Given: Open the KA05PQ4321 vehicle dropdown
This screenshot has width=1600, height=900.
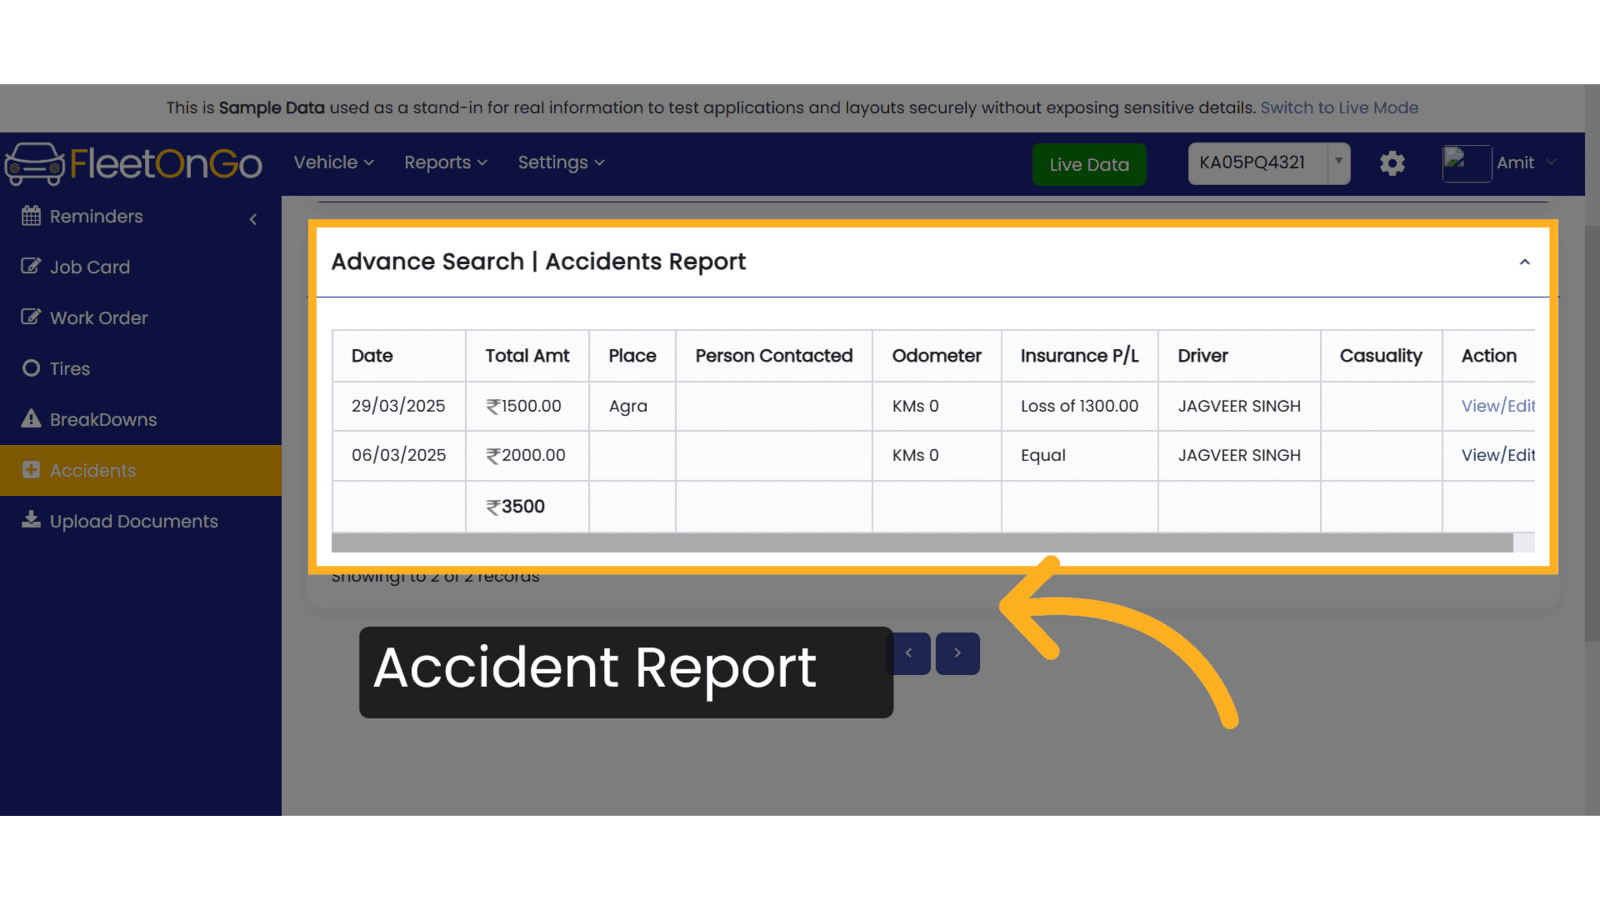Looking at the screenshot, I should pyautogui.click(x=1268, y=163).
